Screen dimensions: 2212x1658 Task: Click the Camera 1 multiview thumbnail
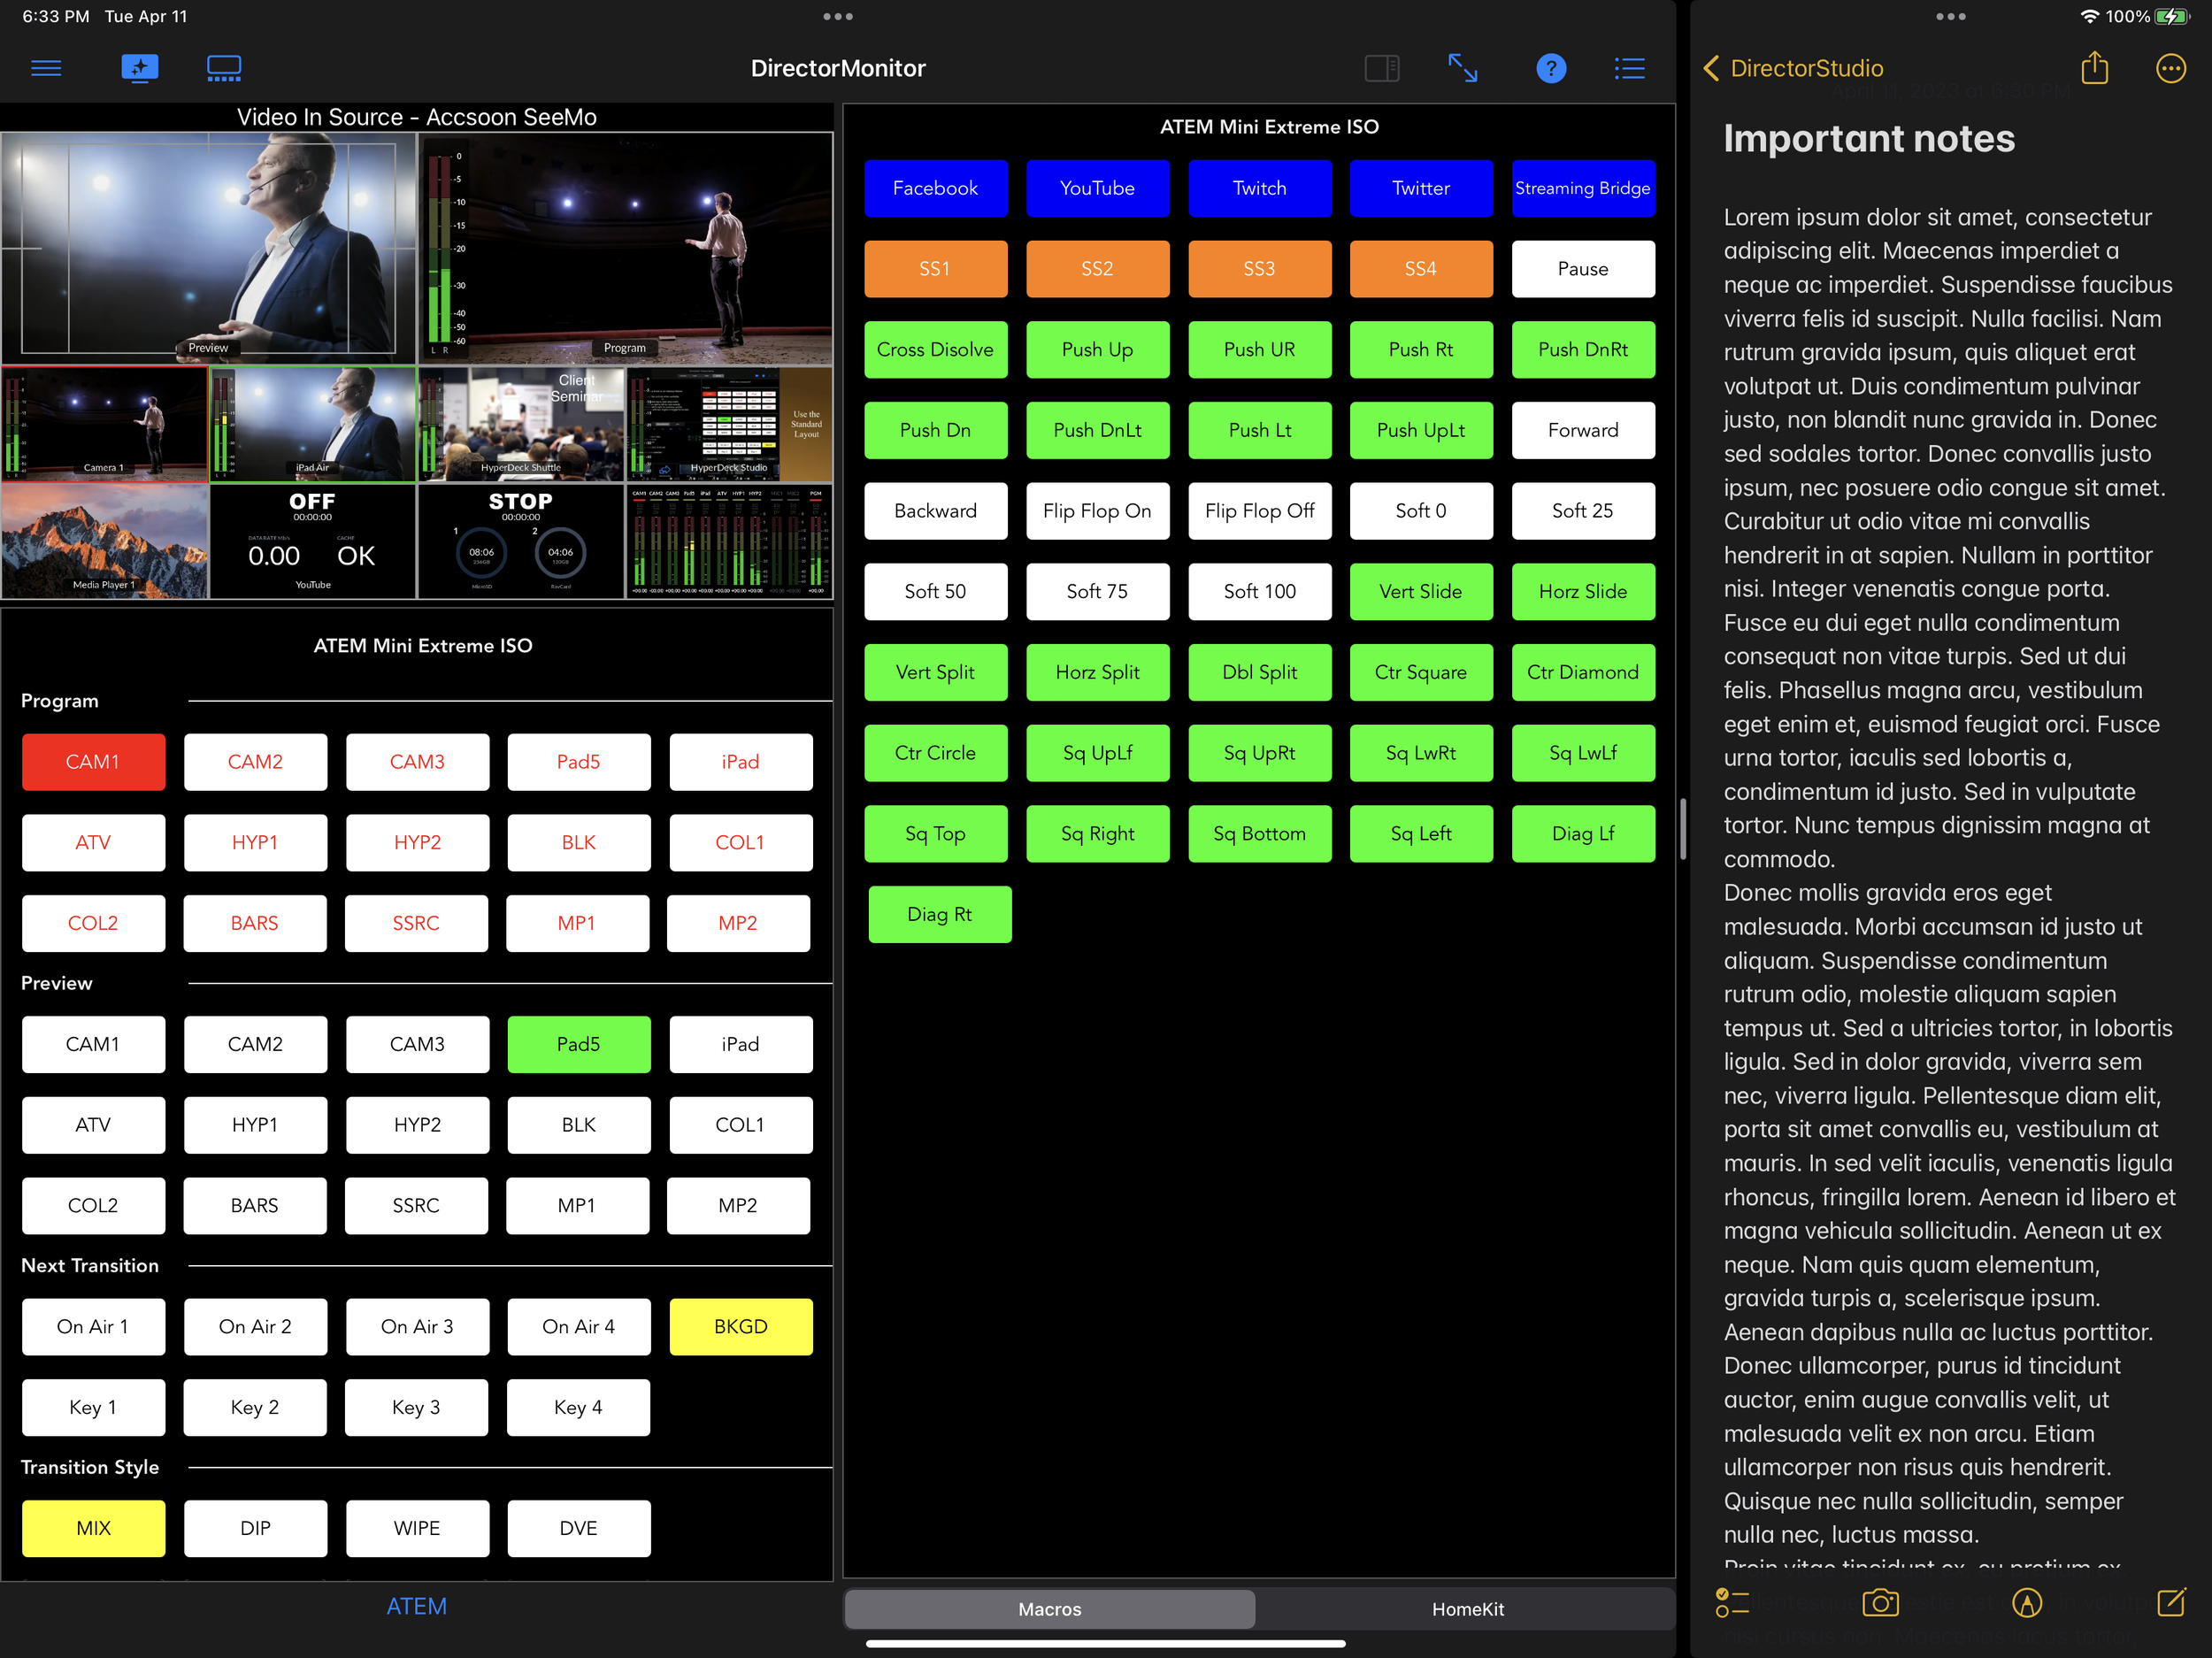click(x=105, y=424)
